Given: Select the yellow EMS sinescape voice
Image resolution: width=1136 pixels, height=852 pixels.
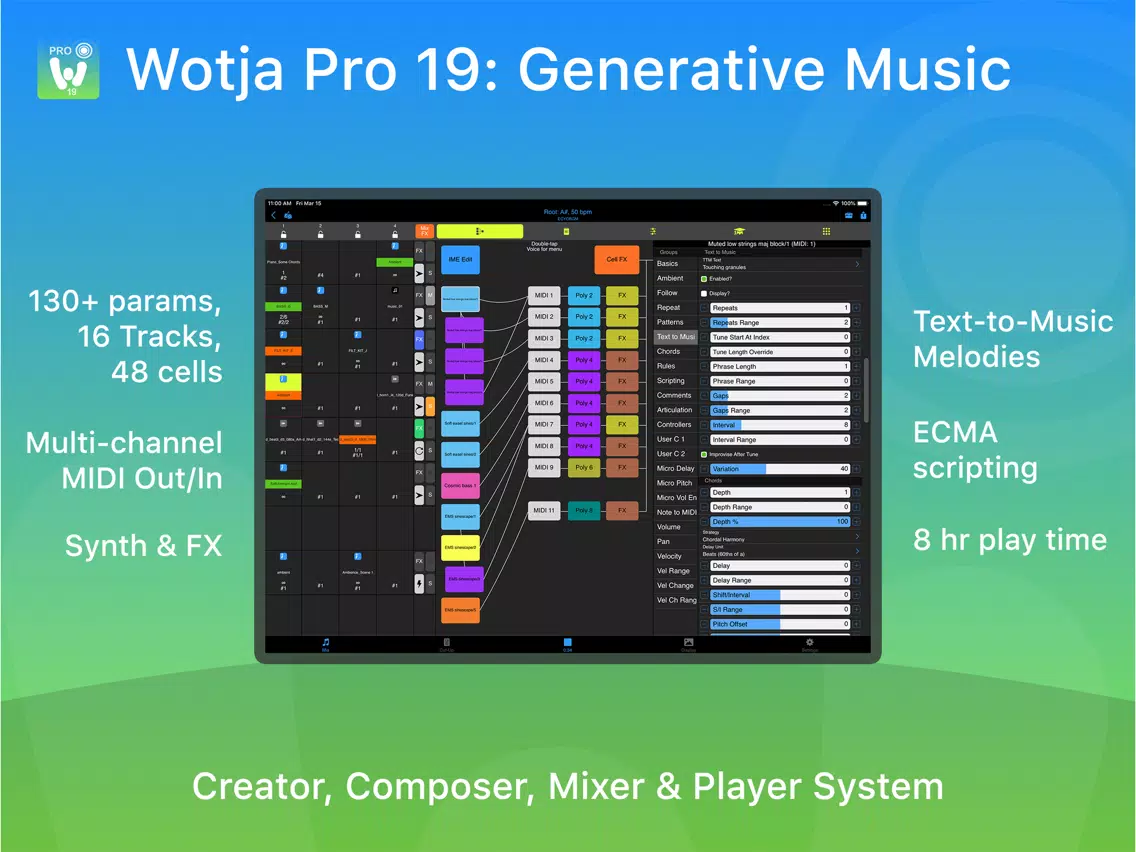Looking at the screenshot, I should point(460,548).
